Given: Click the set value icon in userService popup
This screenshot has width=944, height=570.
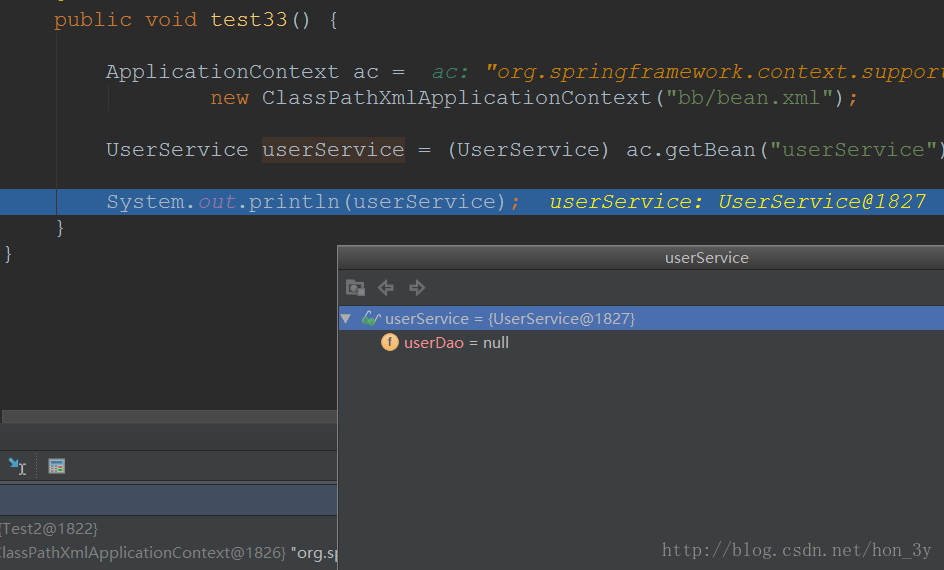Looking at the screenshot, I should pyautogui.click(x=355, y=288).
